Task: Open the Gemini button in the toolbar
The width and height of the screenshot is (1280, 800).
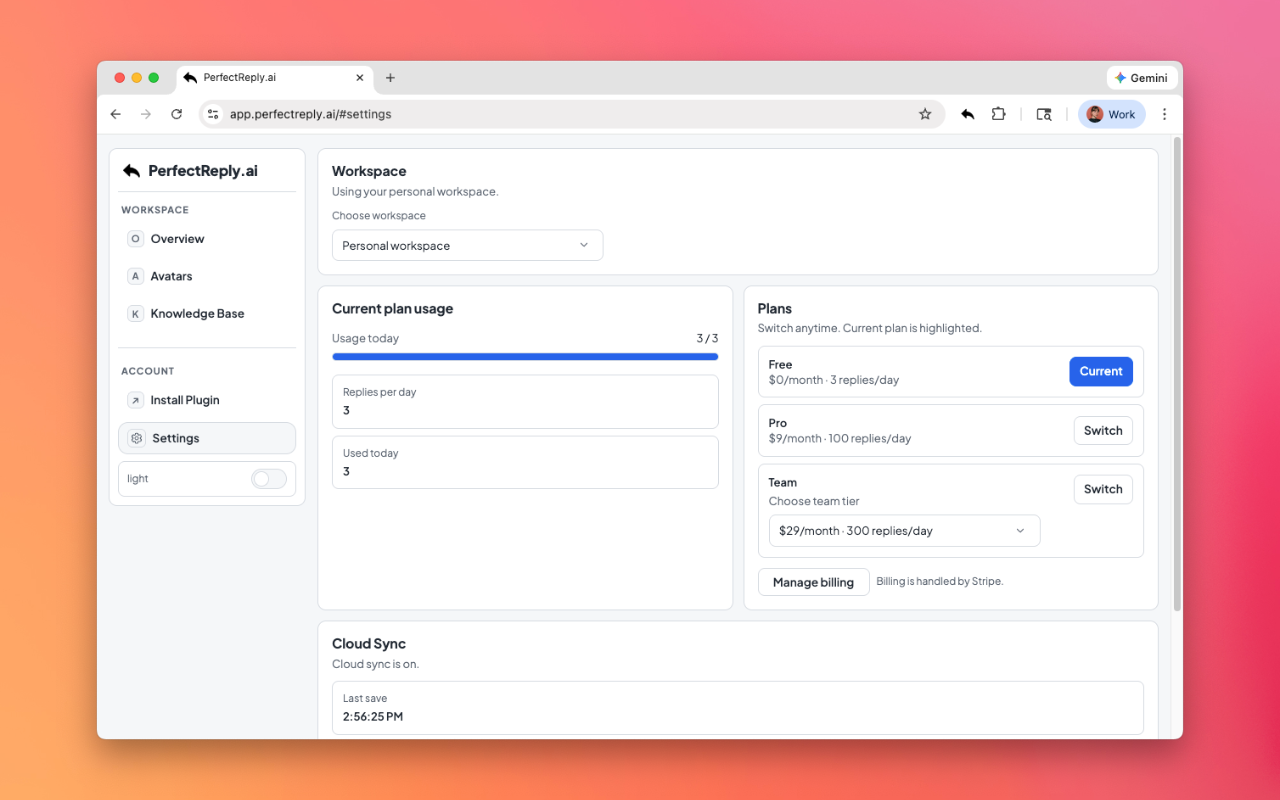Action: click(1141, 77)
